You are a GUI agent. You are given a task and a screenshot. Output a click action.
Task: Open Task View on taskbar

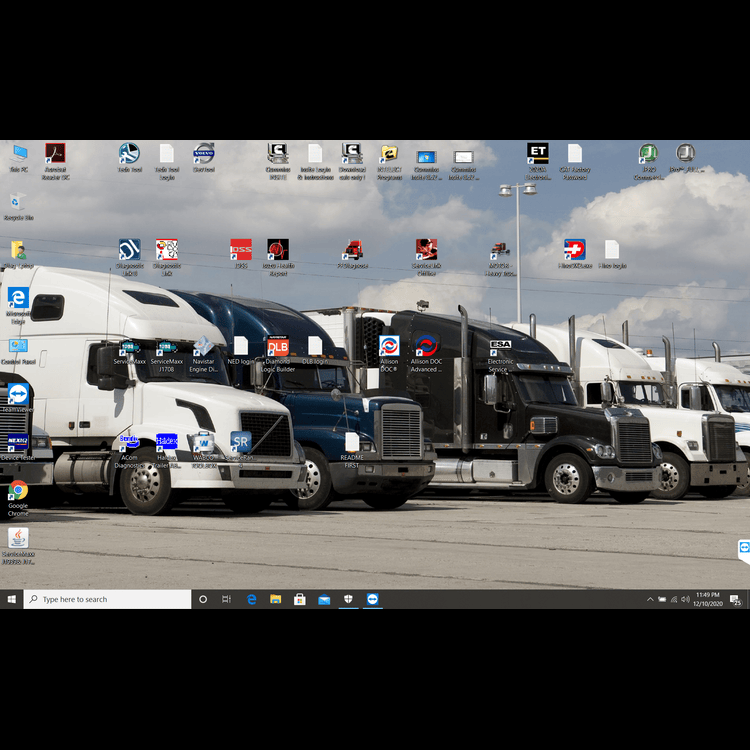[x=227, y=599]
